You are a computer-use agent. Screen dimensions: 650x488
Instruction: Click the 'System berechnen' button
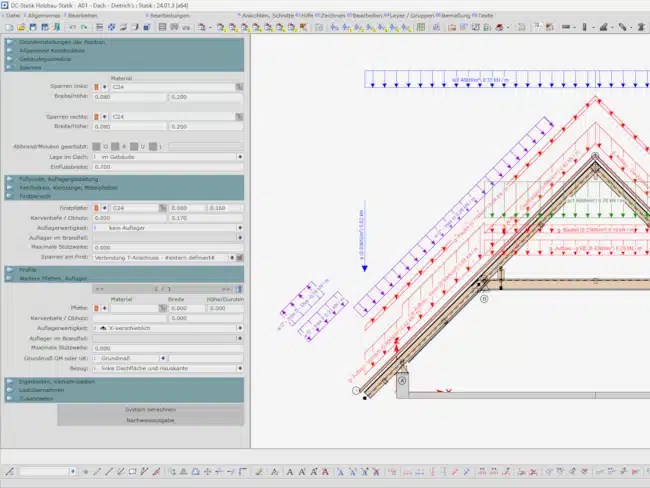pos(150,410)
